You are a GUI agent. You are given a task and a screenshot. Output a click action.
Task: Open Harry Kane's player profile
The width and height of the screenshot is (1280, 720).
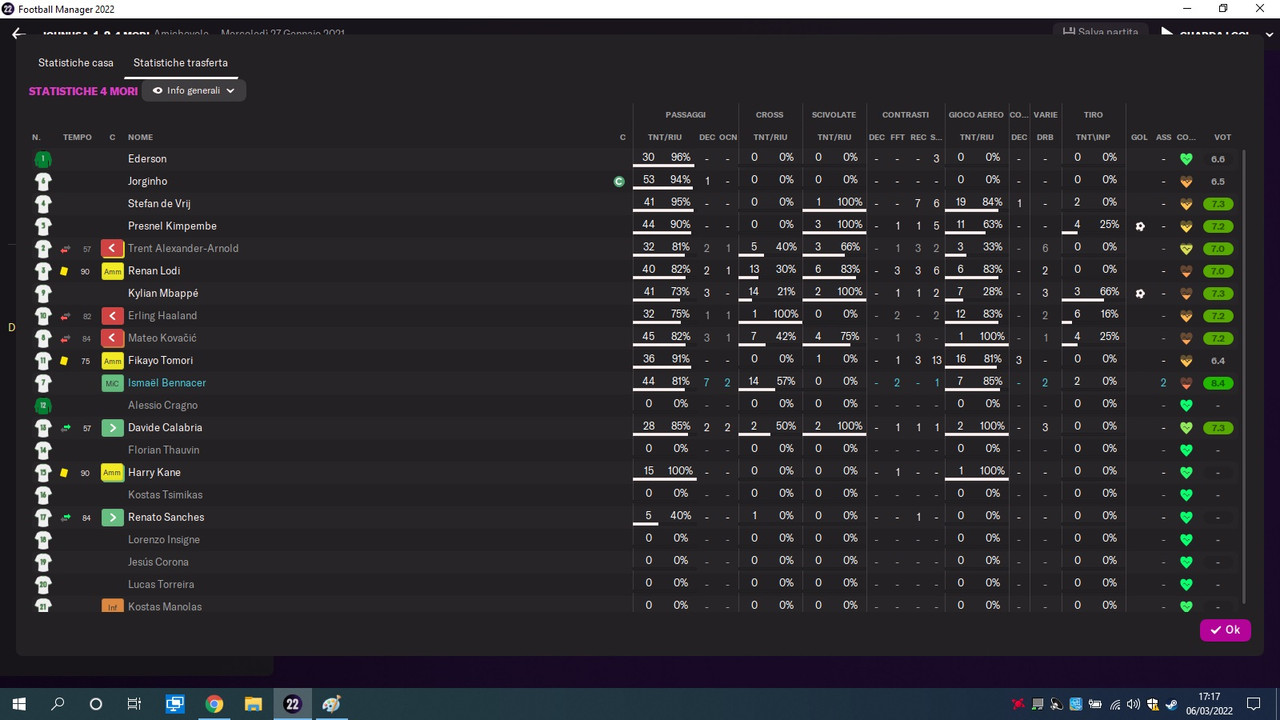click(154, 473)
